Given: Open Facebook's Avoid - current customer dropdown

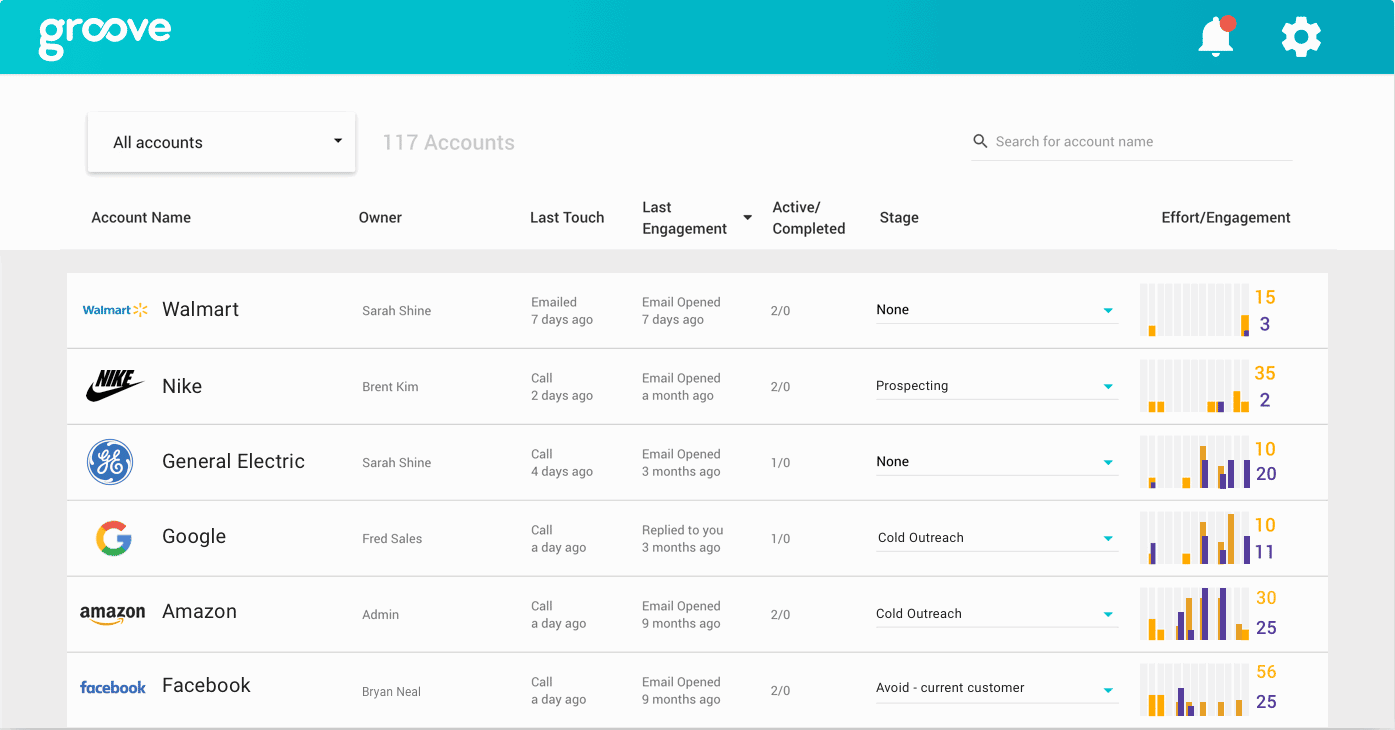Looking at the screenshot, I should pos(996,688).
